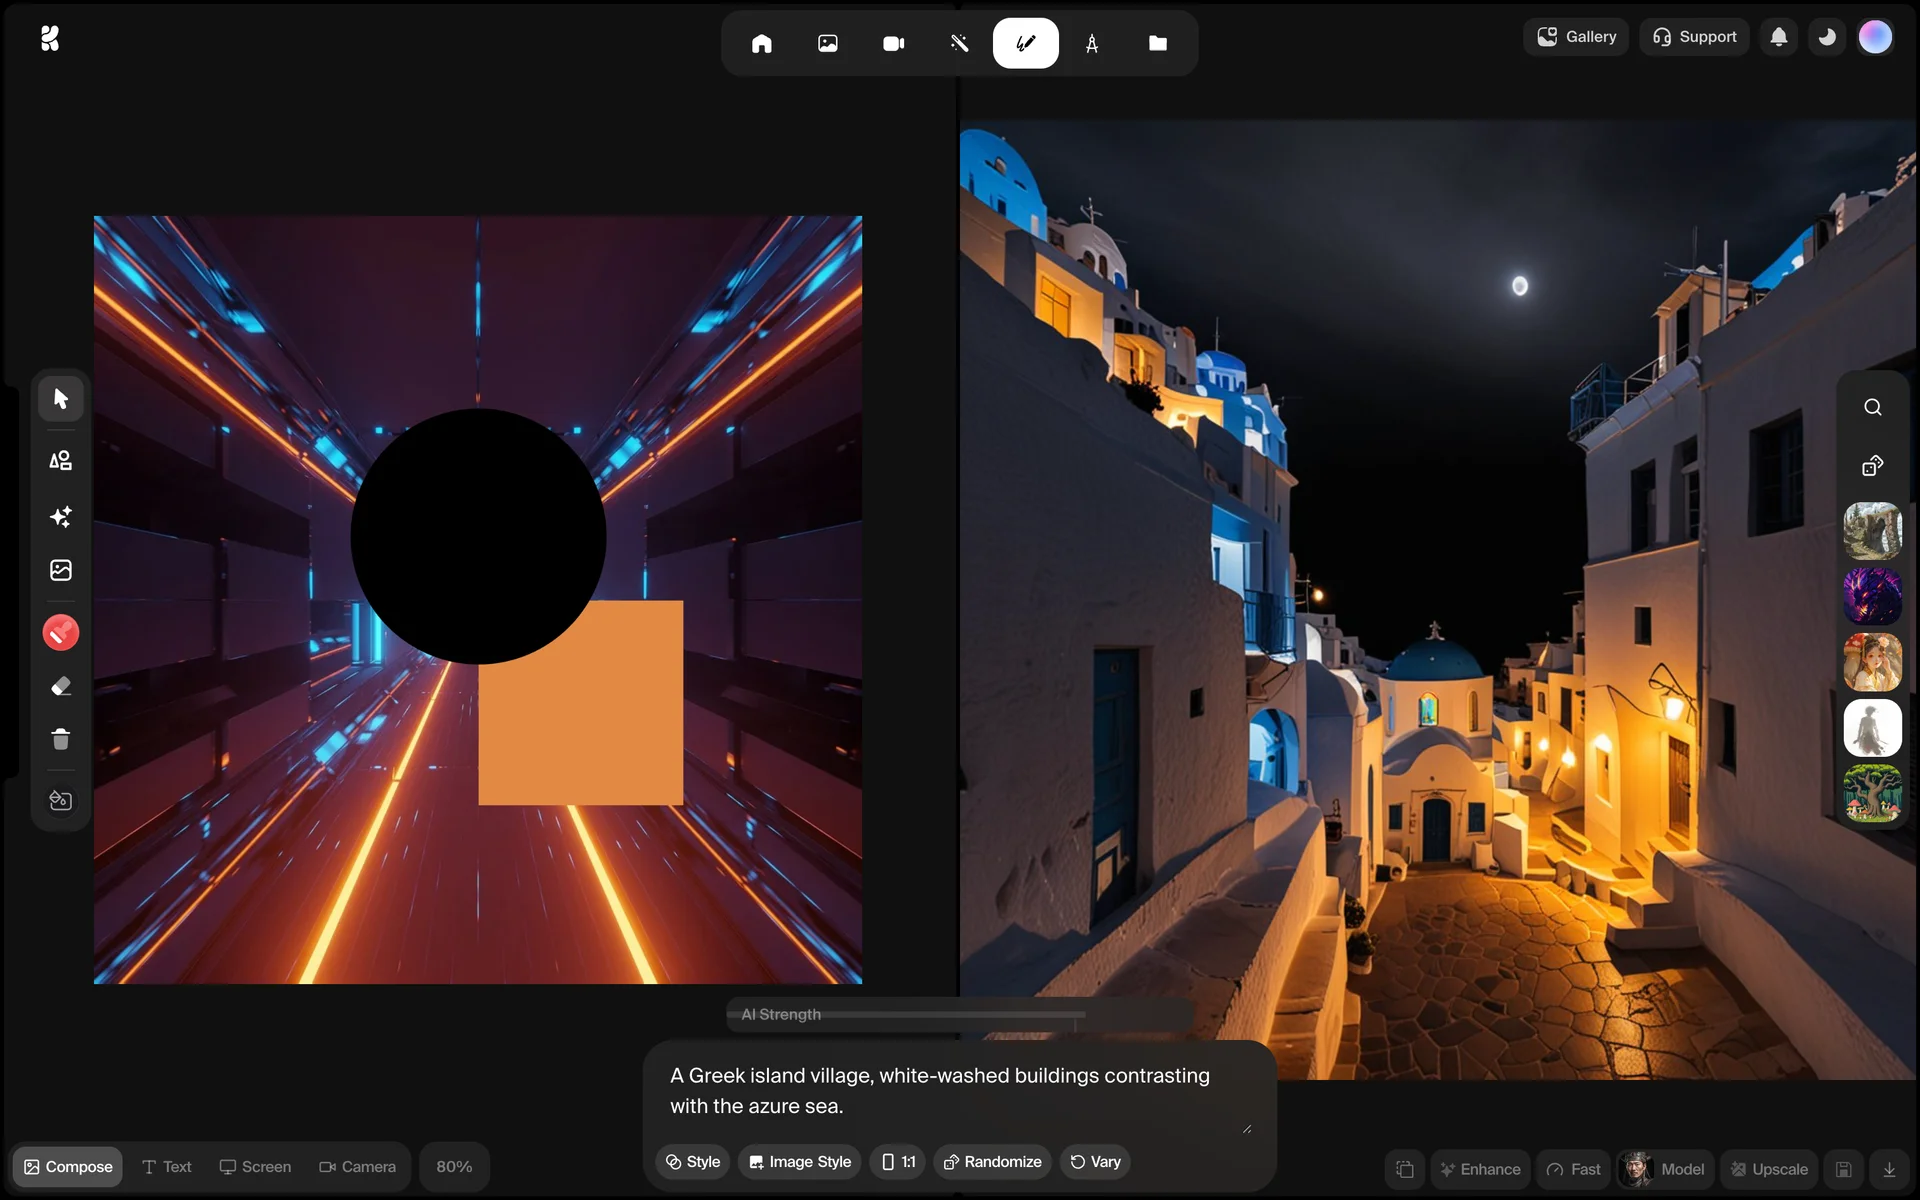Select the eraser tool
Viewport: 1920px width, 1200px height.
[x=61, y=687]
